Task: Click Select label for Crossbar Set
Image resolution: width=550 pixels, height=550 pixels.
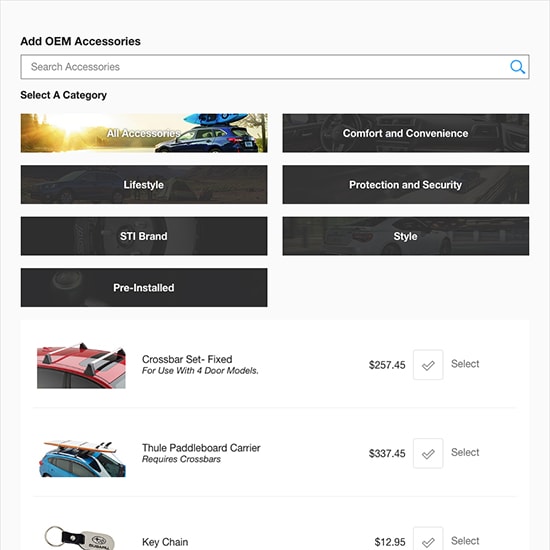Action: tap(465, 364)
